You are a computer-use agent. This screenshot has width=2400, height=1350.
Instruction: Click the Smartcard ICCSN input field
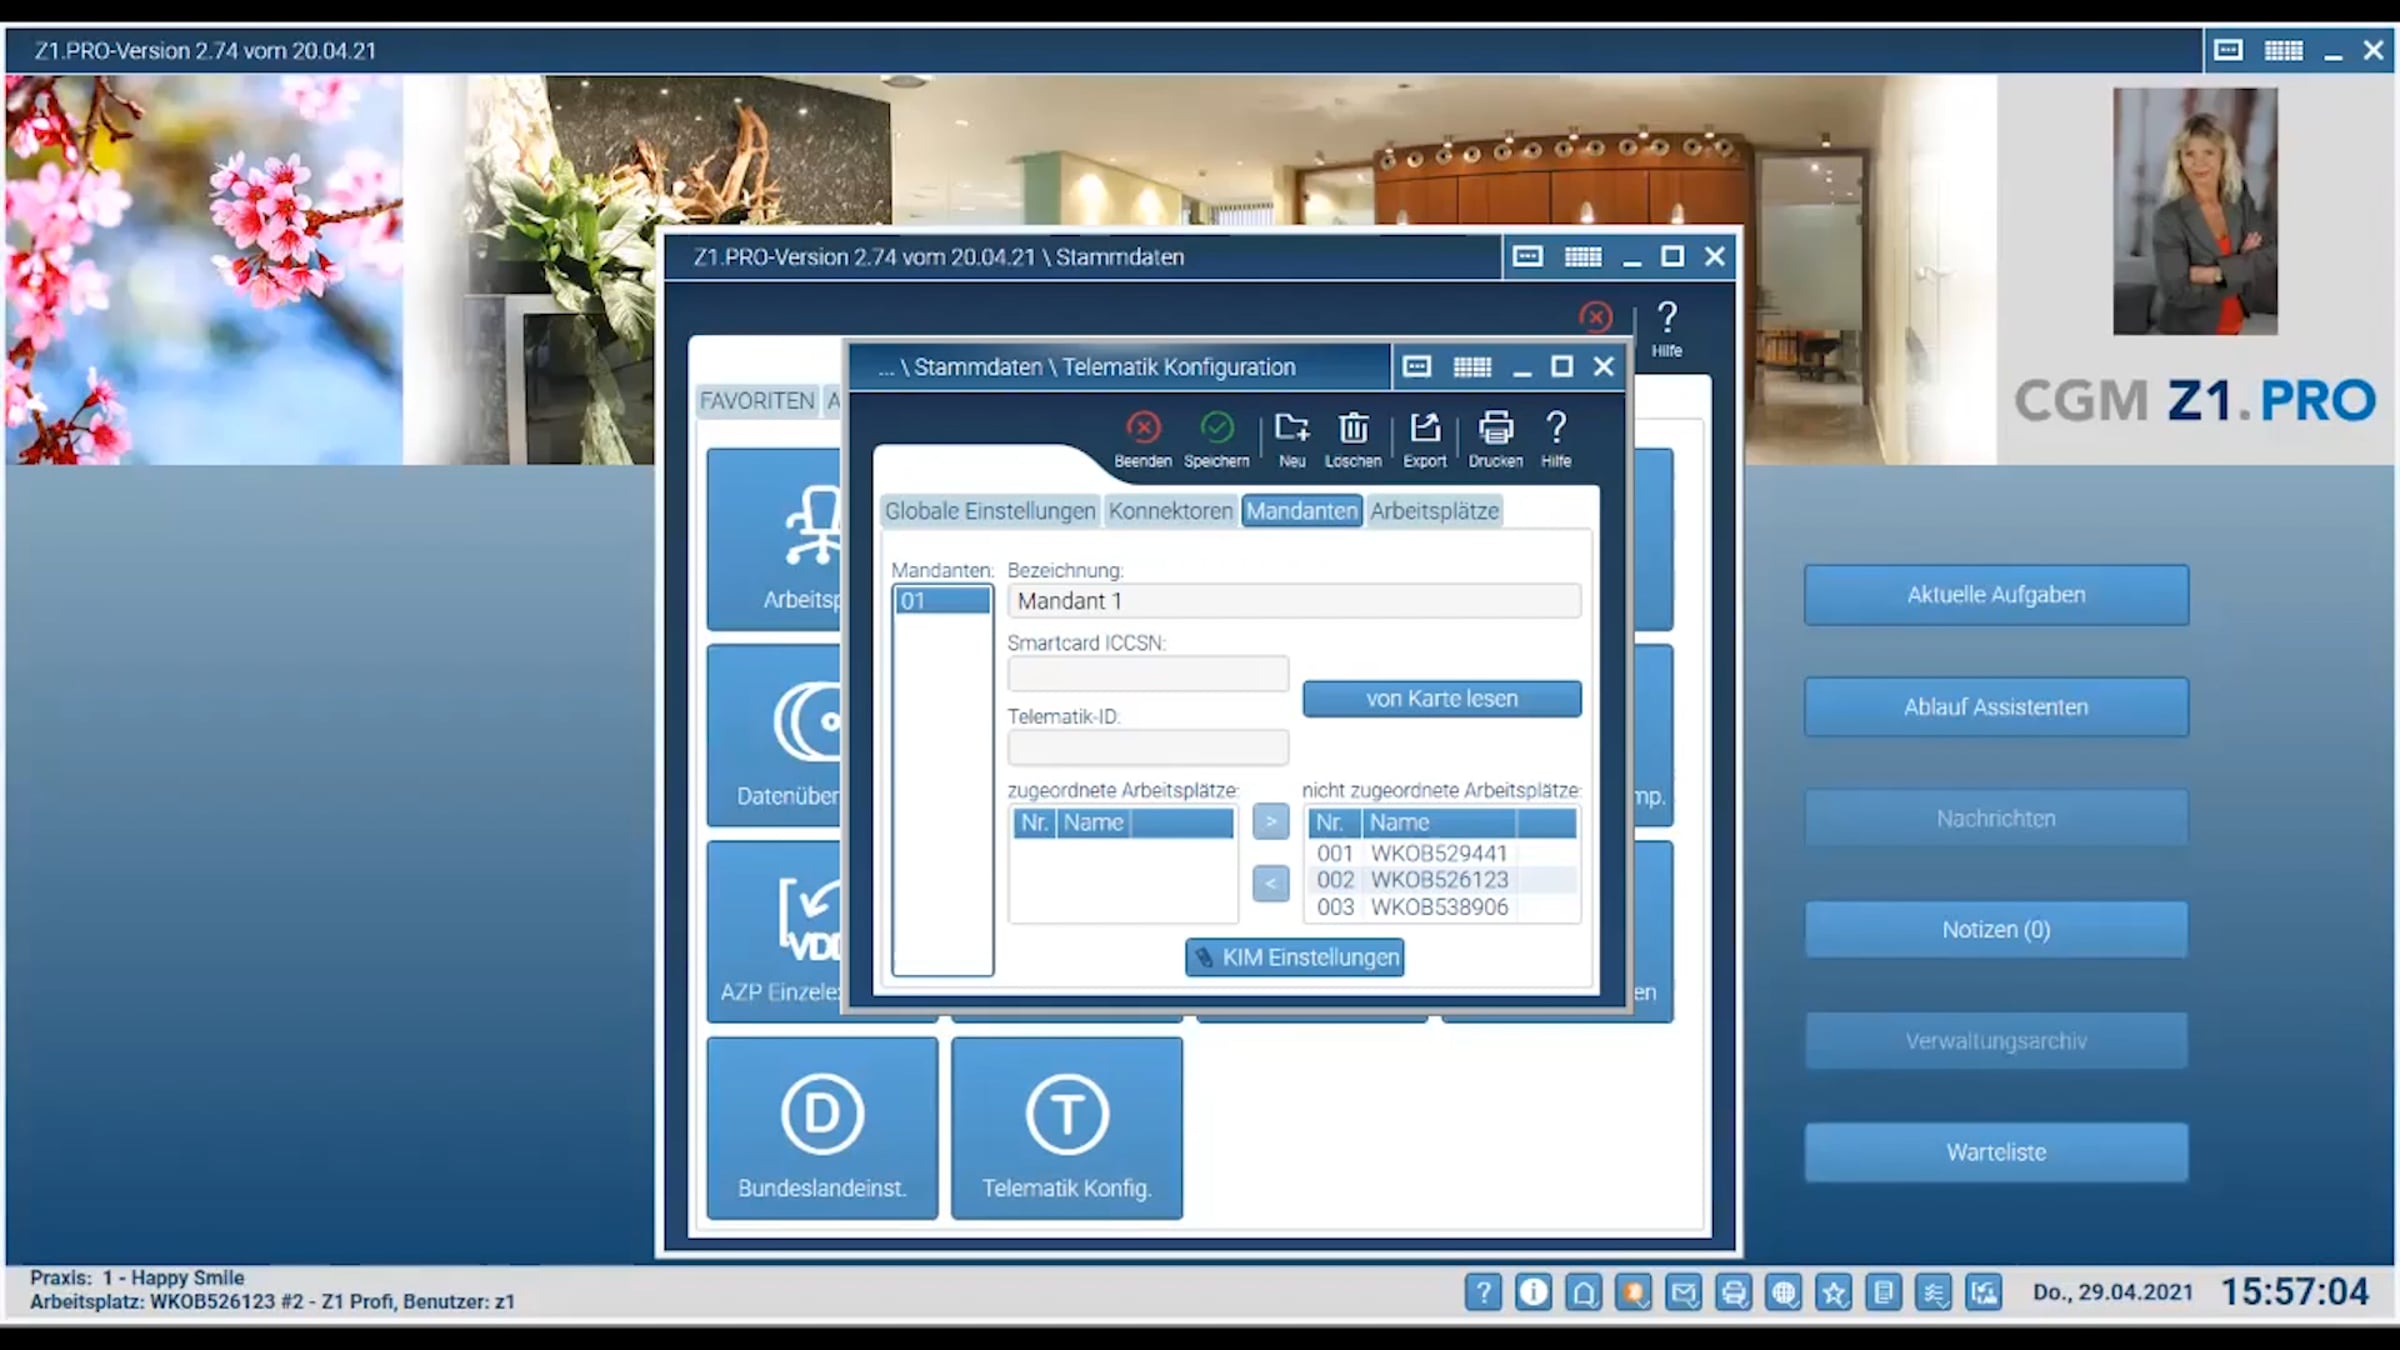[1148, 674]
